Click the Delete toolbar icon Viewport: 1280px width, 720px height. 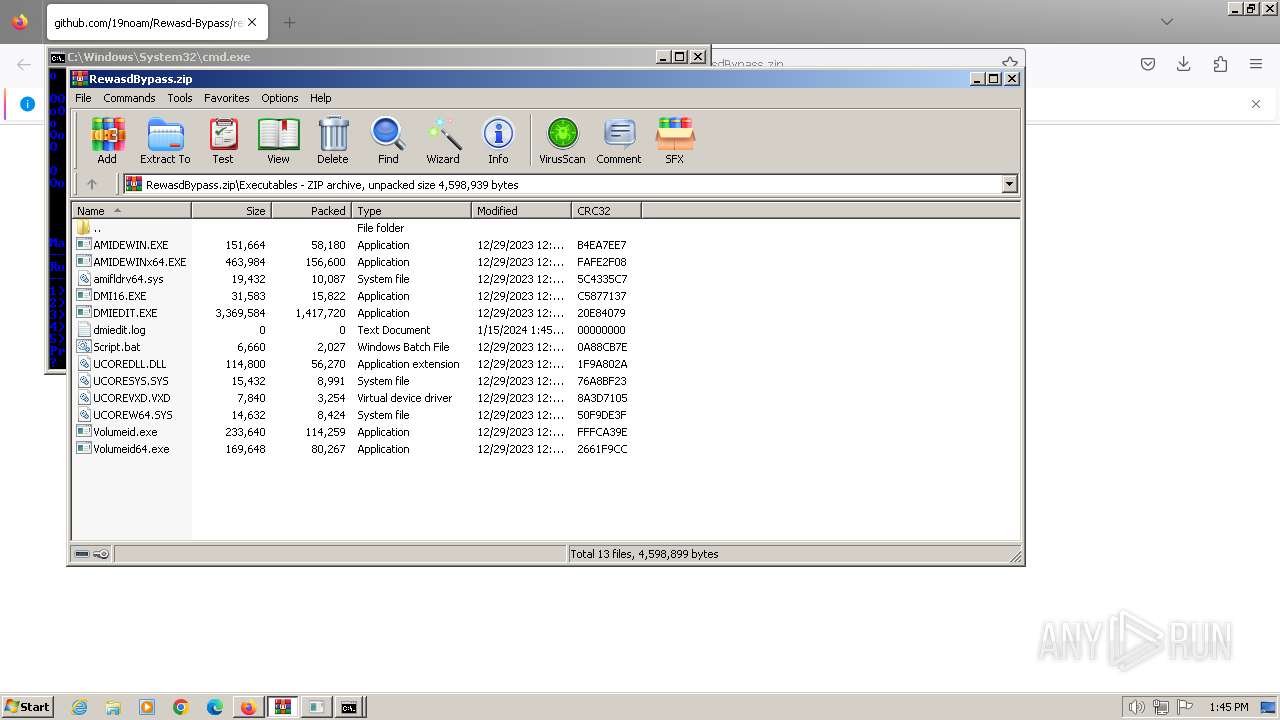pos(333,140)
